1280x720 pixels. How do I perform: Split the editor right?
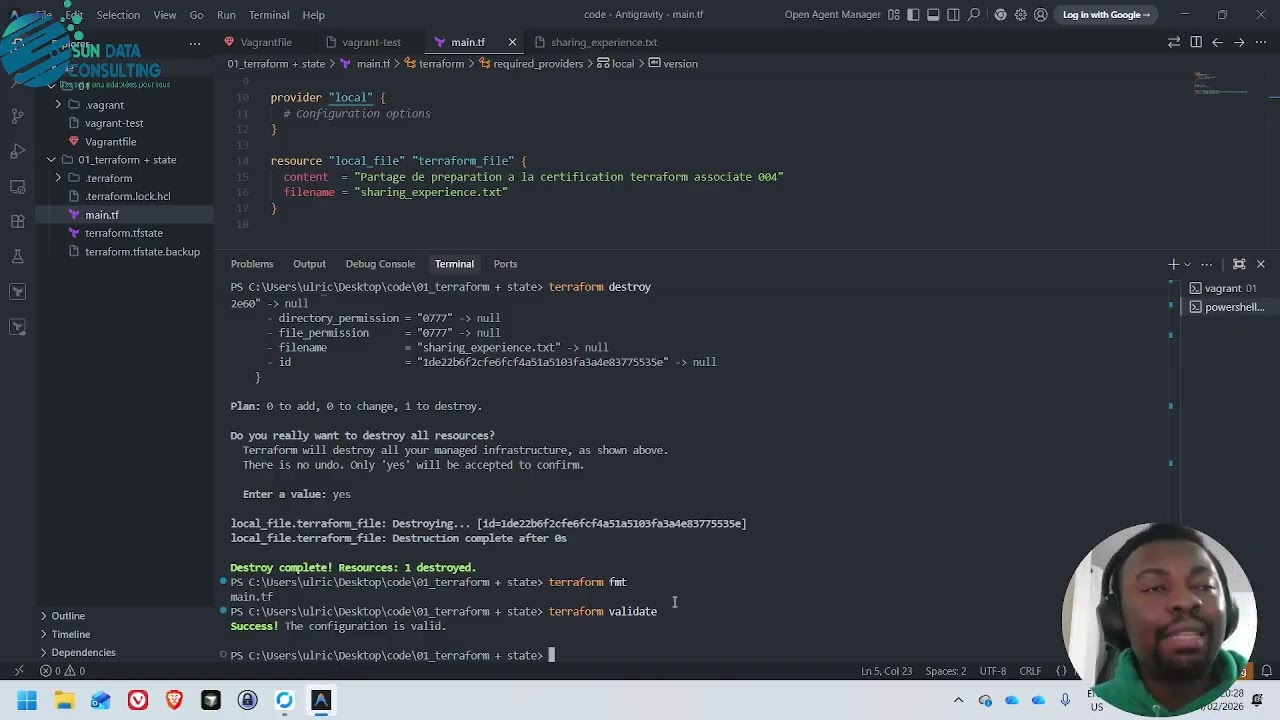click(x=1196, y=42)
